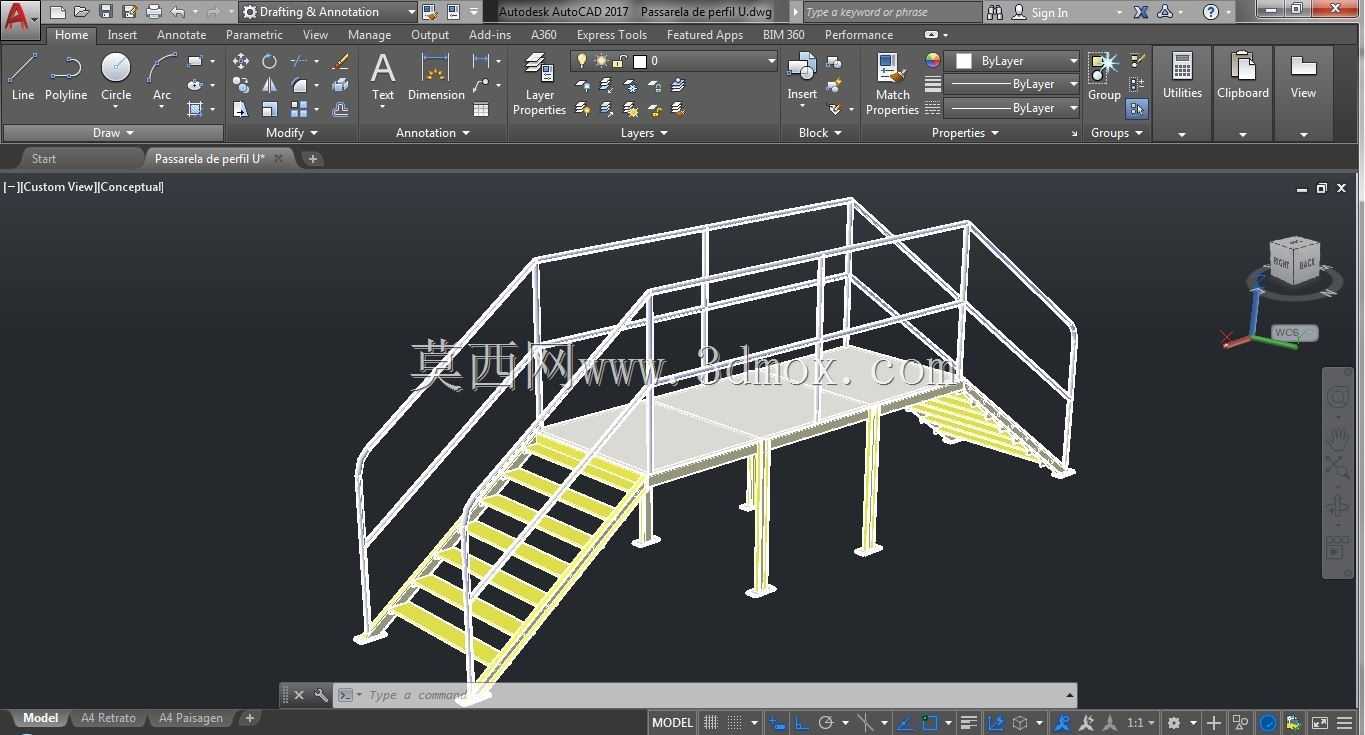Image resolution: width=1365 pixels, height=735 pixels.
Task: Click the MODEL status bar button
Action: coord(672,722)
